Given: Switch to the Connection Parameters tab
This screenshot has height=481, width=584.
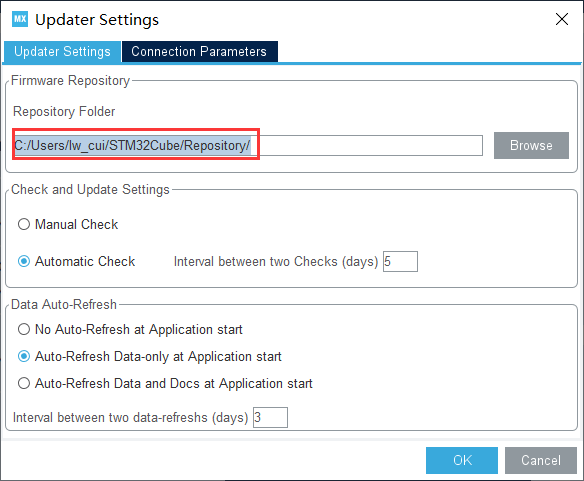Looking at the screenshot, I should 199,51.
